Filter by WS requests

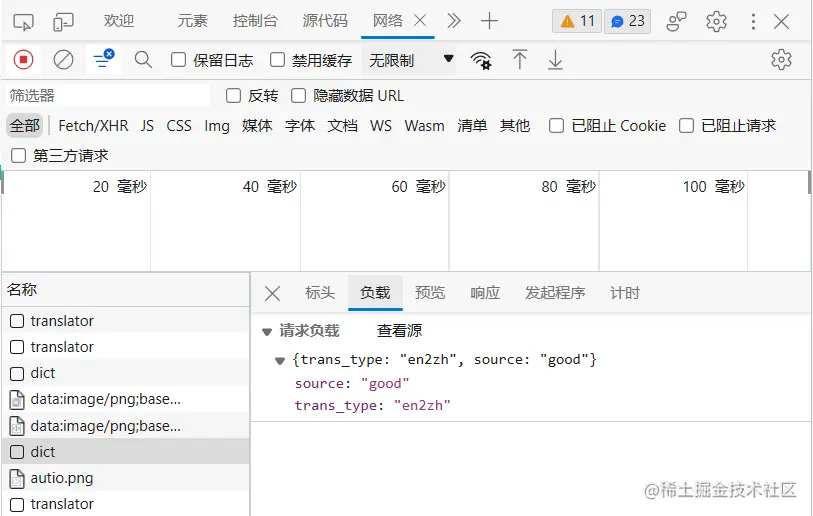coord(381,126)
